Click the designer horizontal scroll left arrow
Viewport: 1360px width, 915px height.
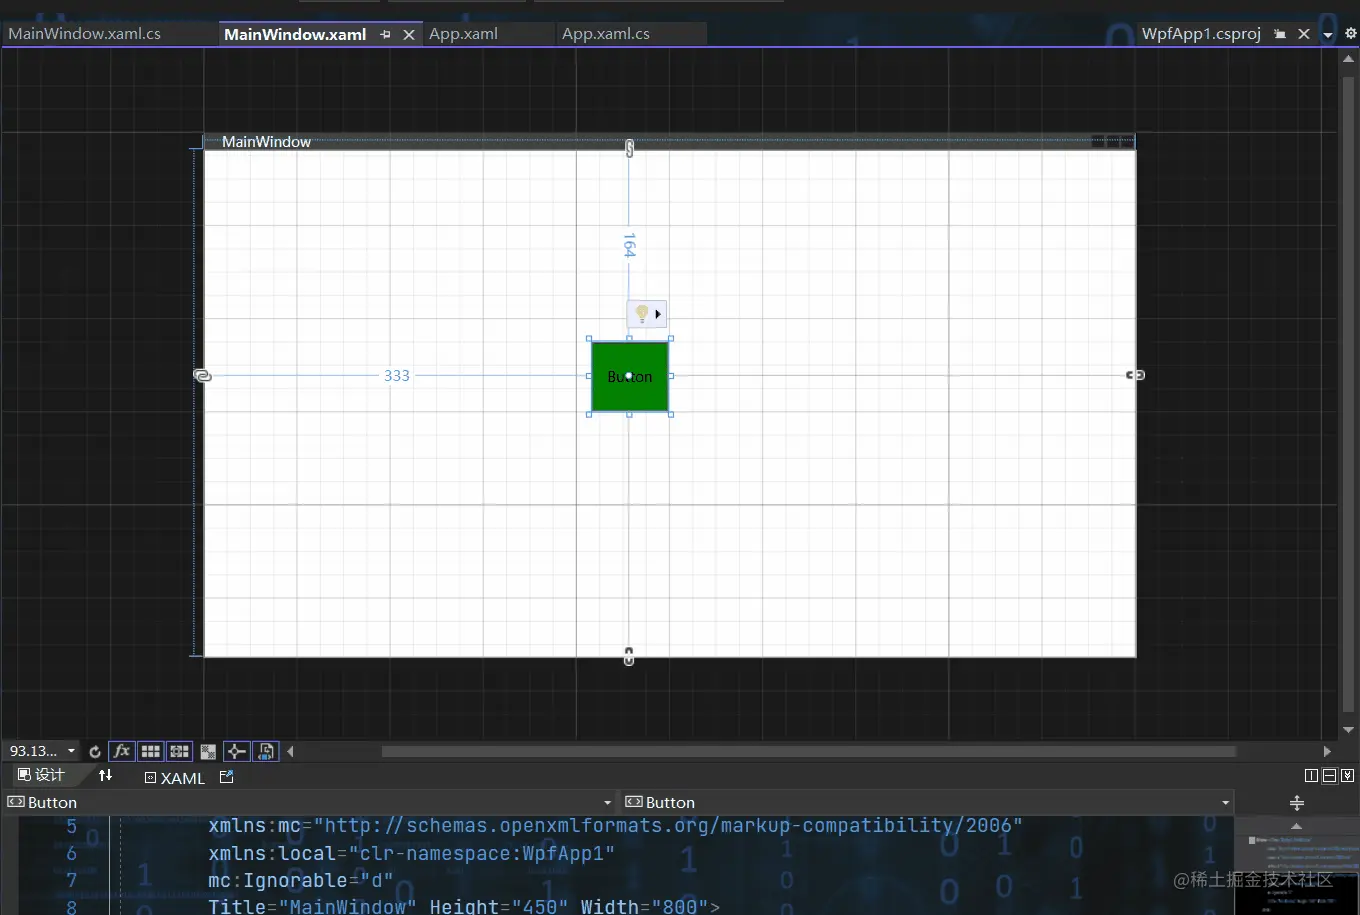tap(291, 751)
